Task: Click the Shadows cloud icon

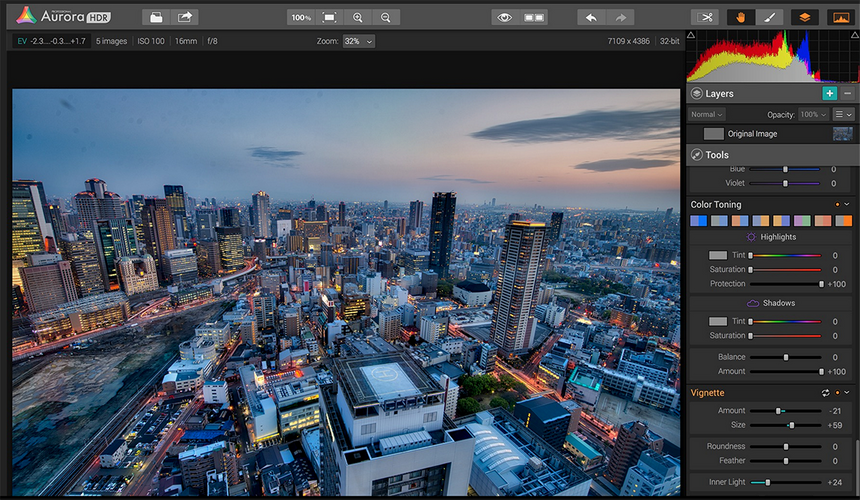Action: point(752,303)
